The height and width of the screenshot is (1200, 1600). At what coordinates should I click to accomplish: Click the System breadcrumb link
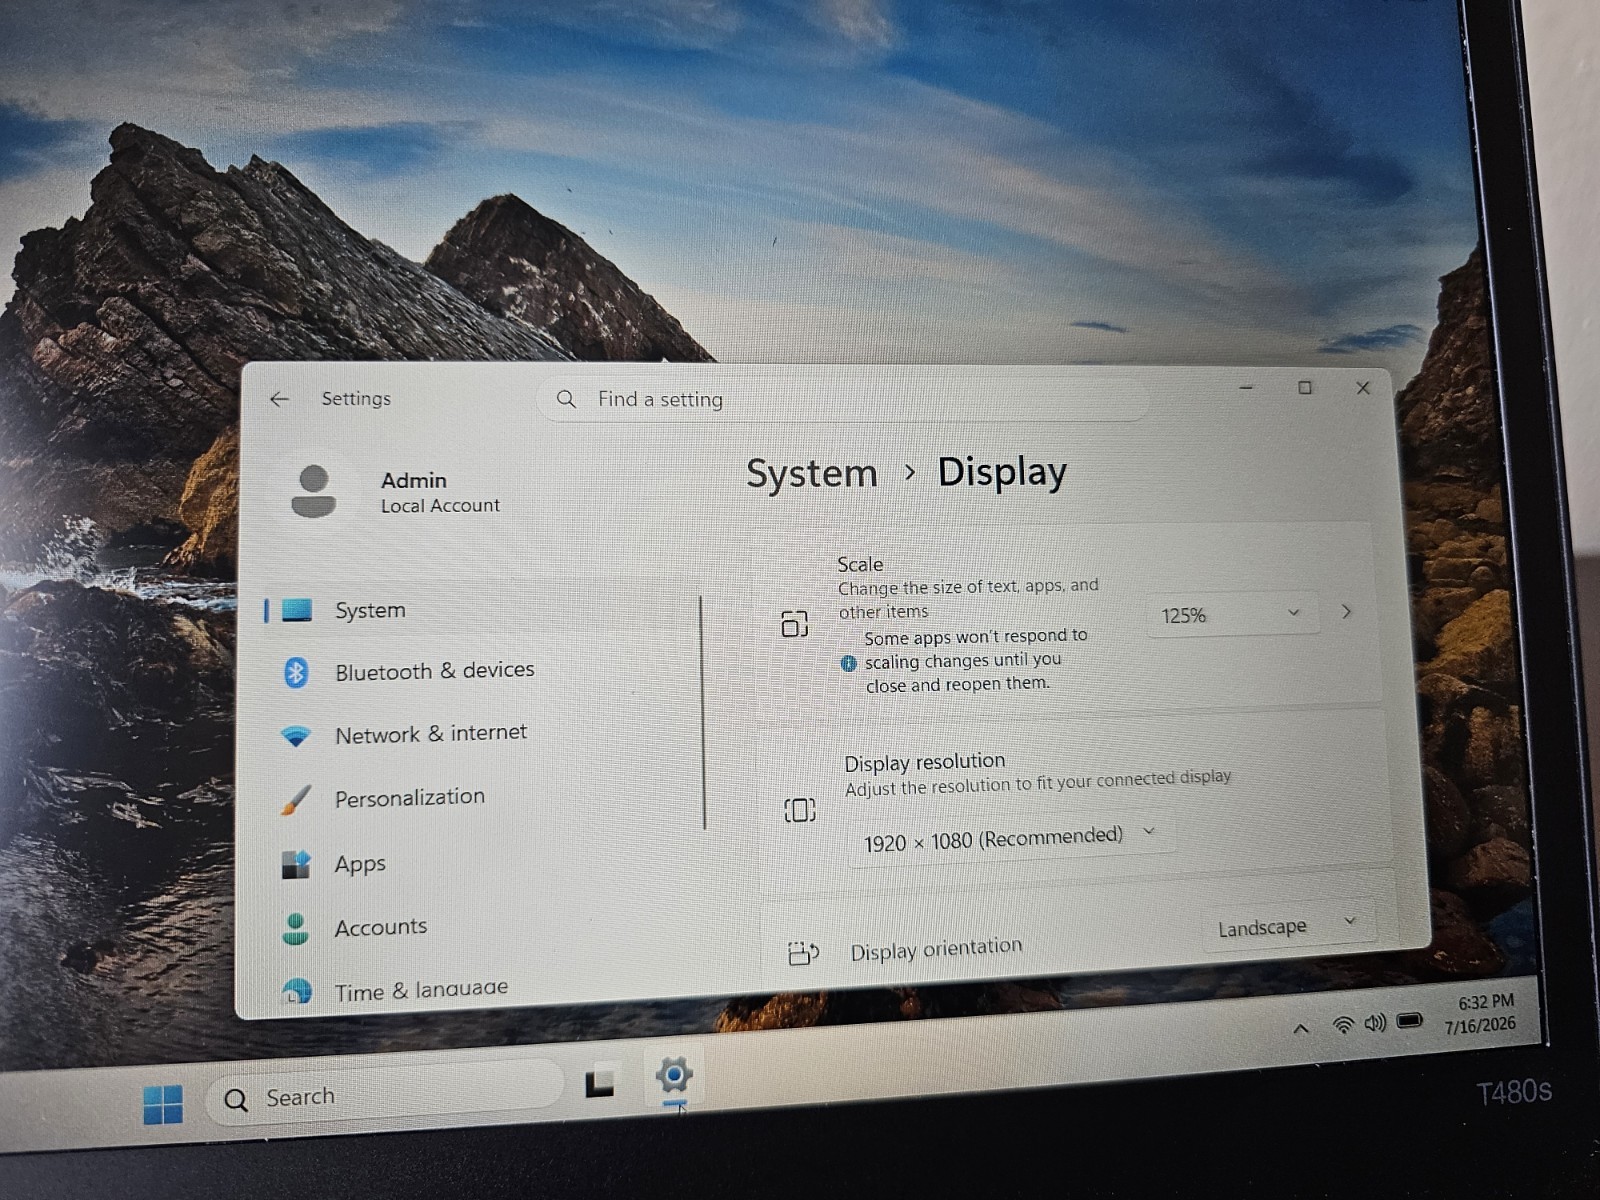[x=811, y=474]
